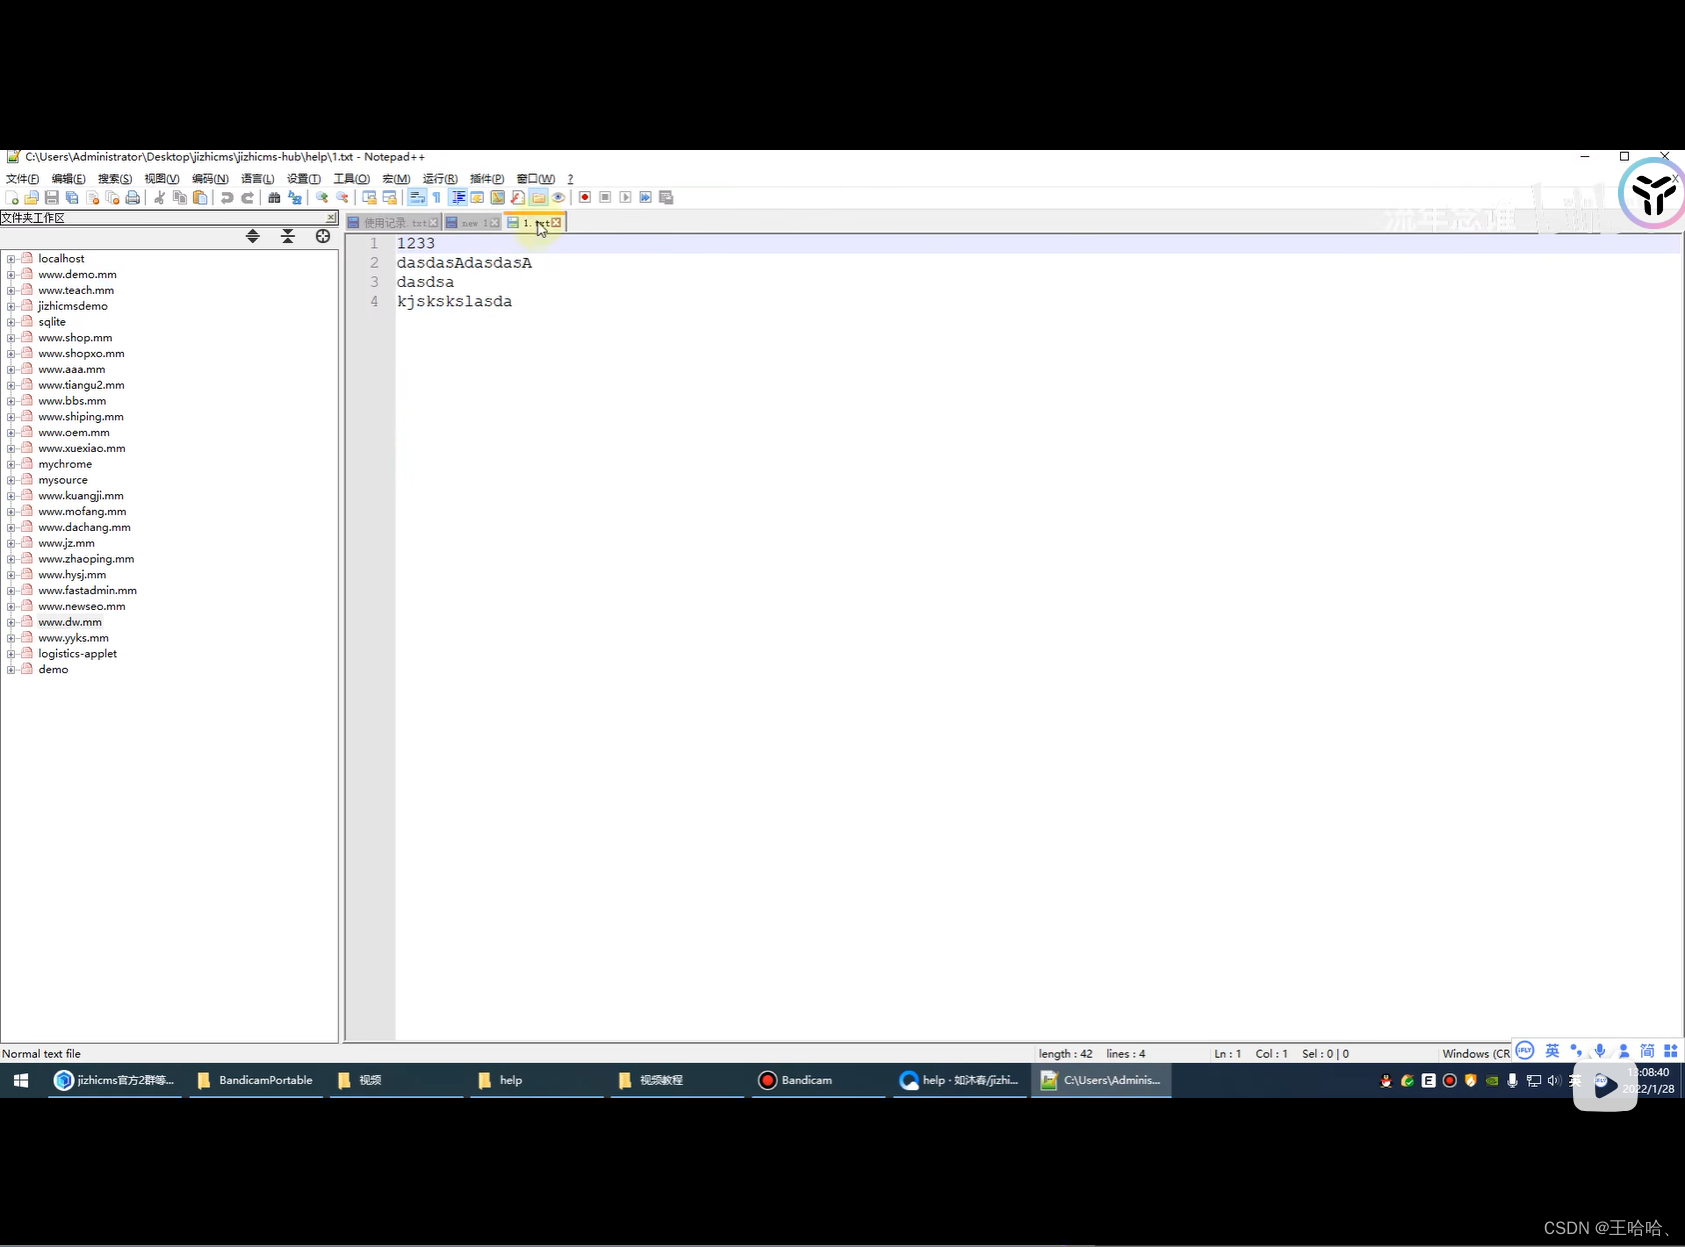Cut the selection with the scissors icon
The width and height of the screenshot is (1685, 1247).
pyautogui.click(x=159, y=197)
